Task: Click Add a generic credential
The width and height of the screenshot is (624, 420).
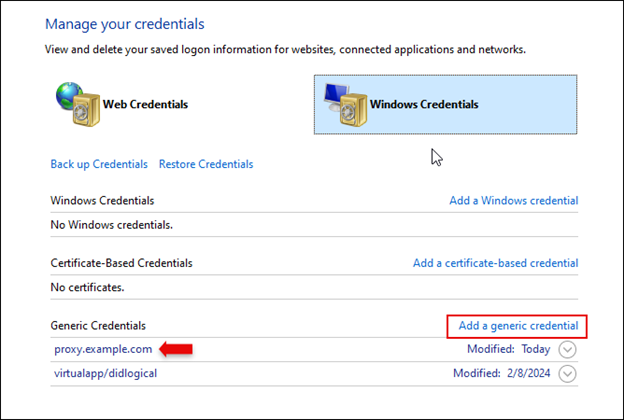Action: click(517, 326)
